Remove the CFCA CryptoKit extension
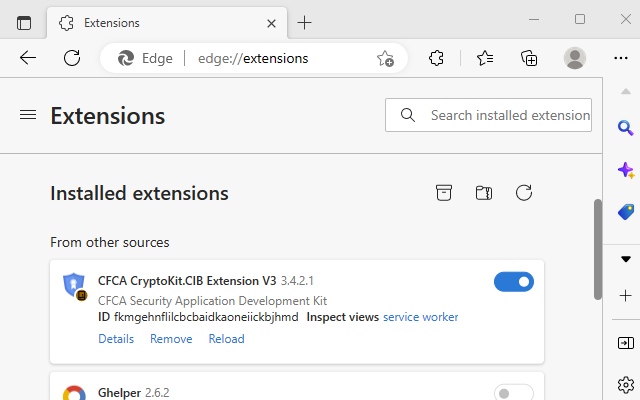 [171, 339]
